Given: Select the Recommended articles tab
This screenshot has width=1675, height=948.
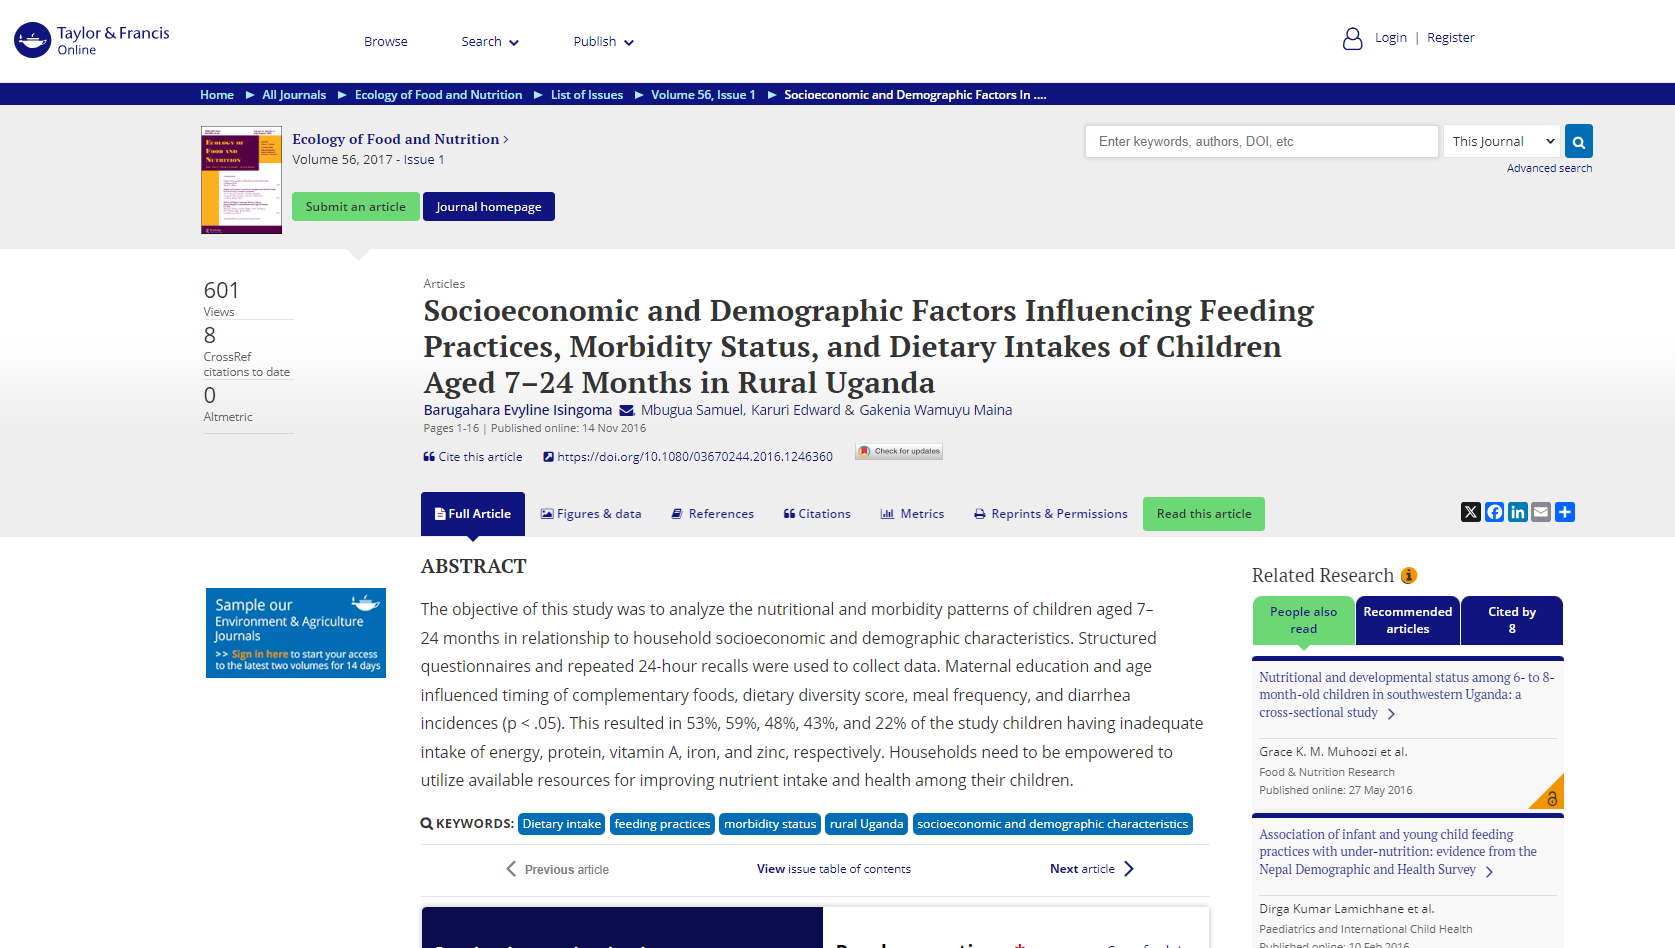Looking at the screenshot, I should click(1407, 620).
